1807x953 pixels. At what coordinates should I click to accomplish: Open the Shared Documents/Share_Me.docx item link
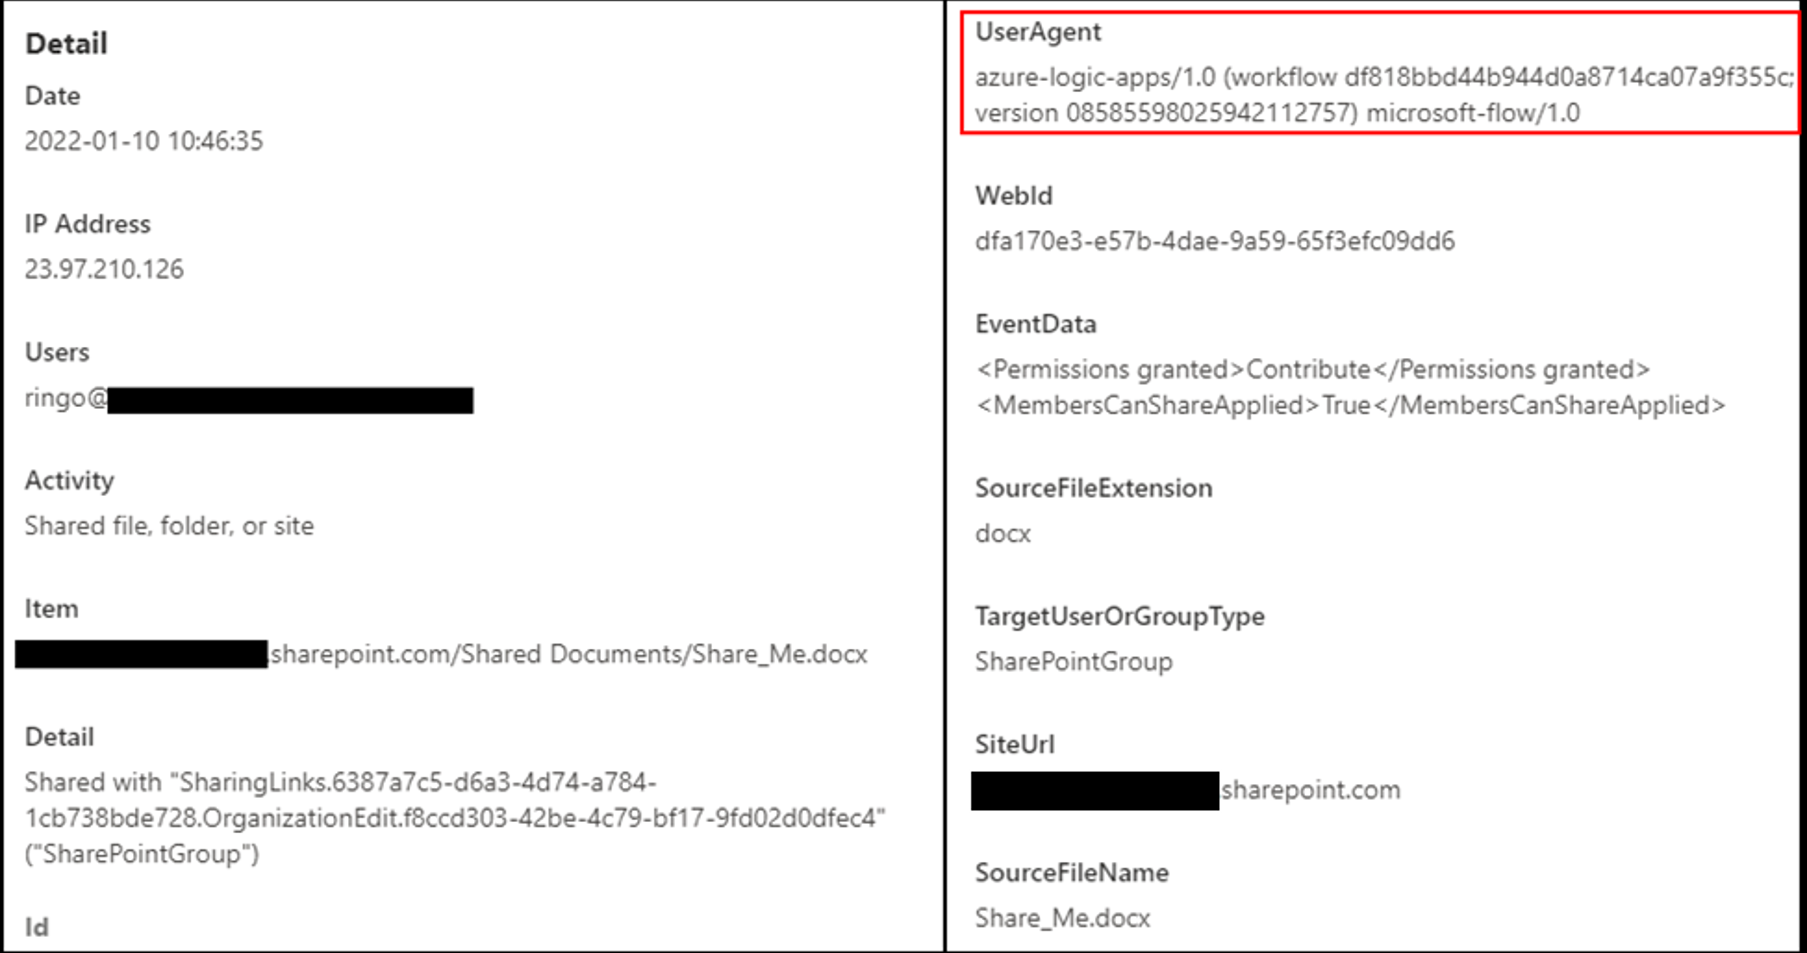click(x=568, y=654)
